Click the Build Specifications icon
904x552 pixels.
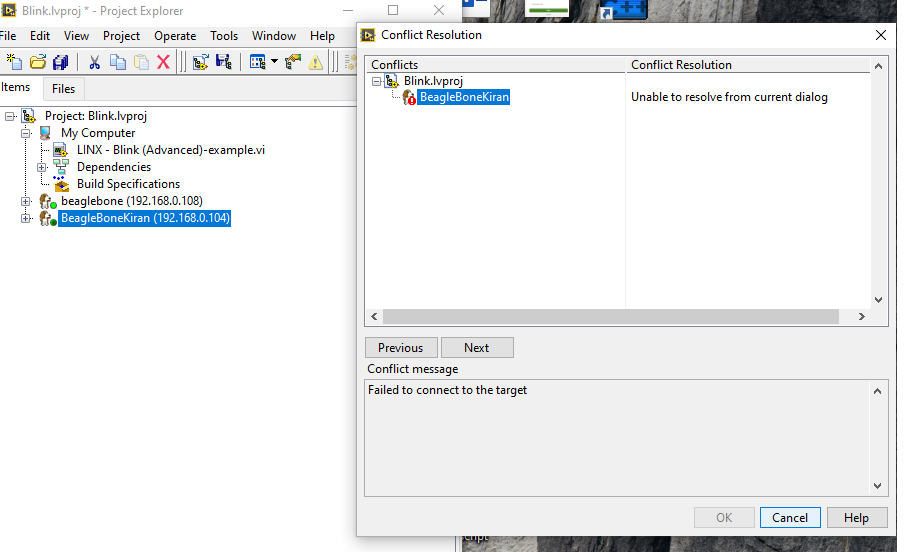pos(61,183)
